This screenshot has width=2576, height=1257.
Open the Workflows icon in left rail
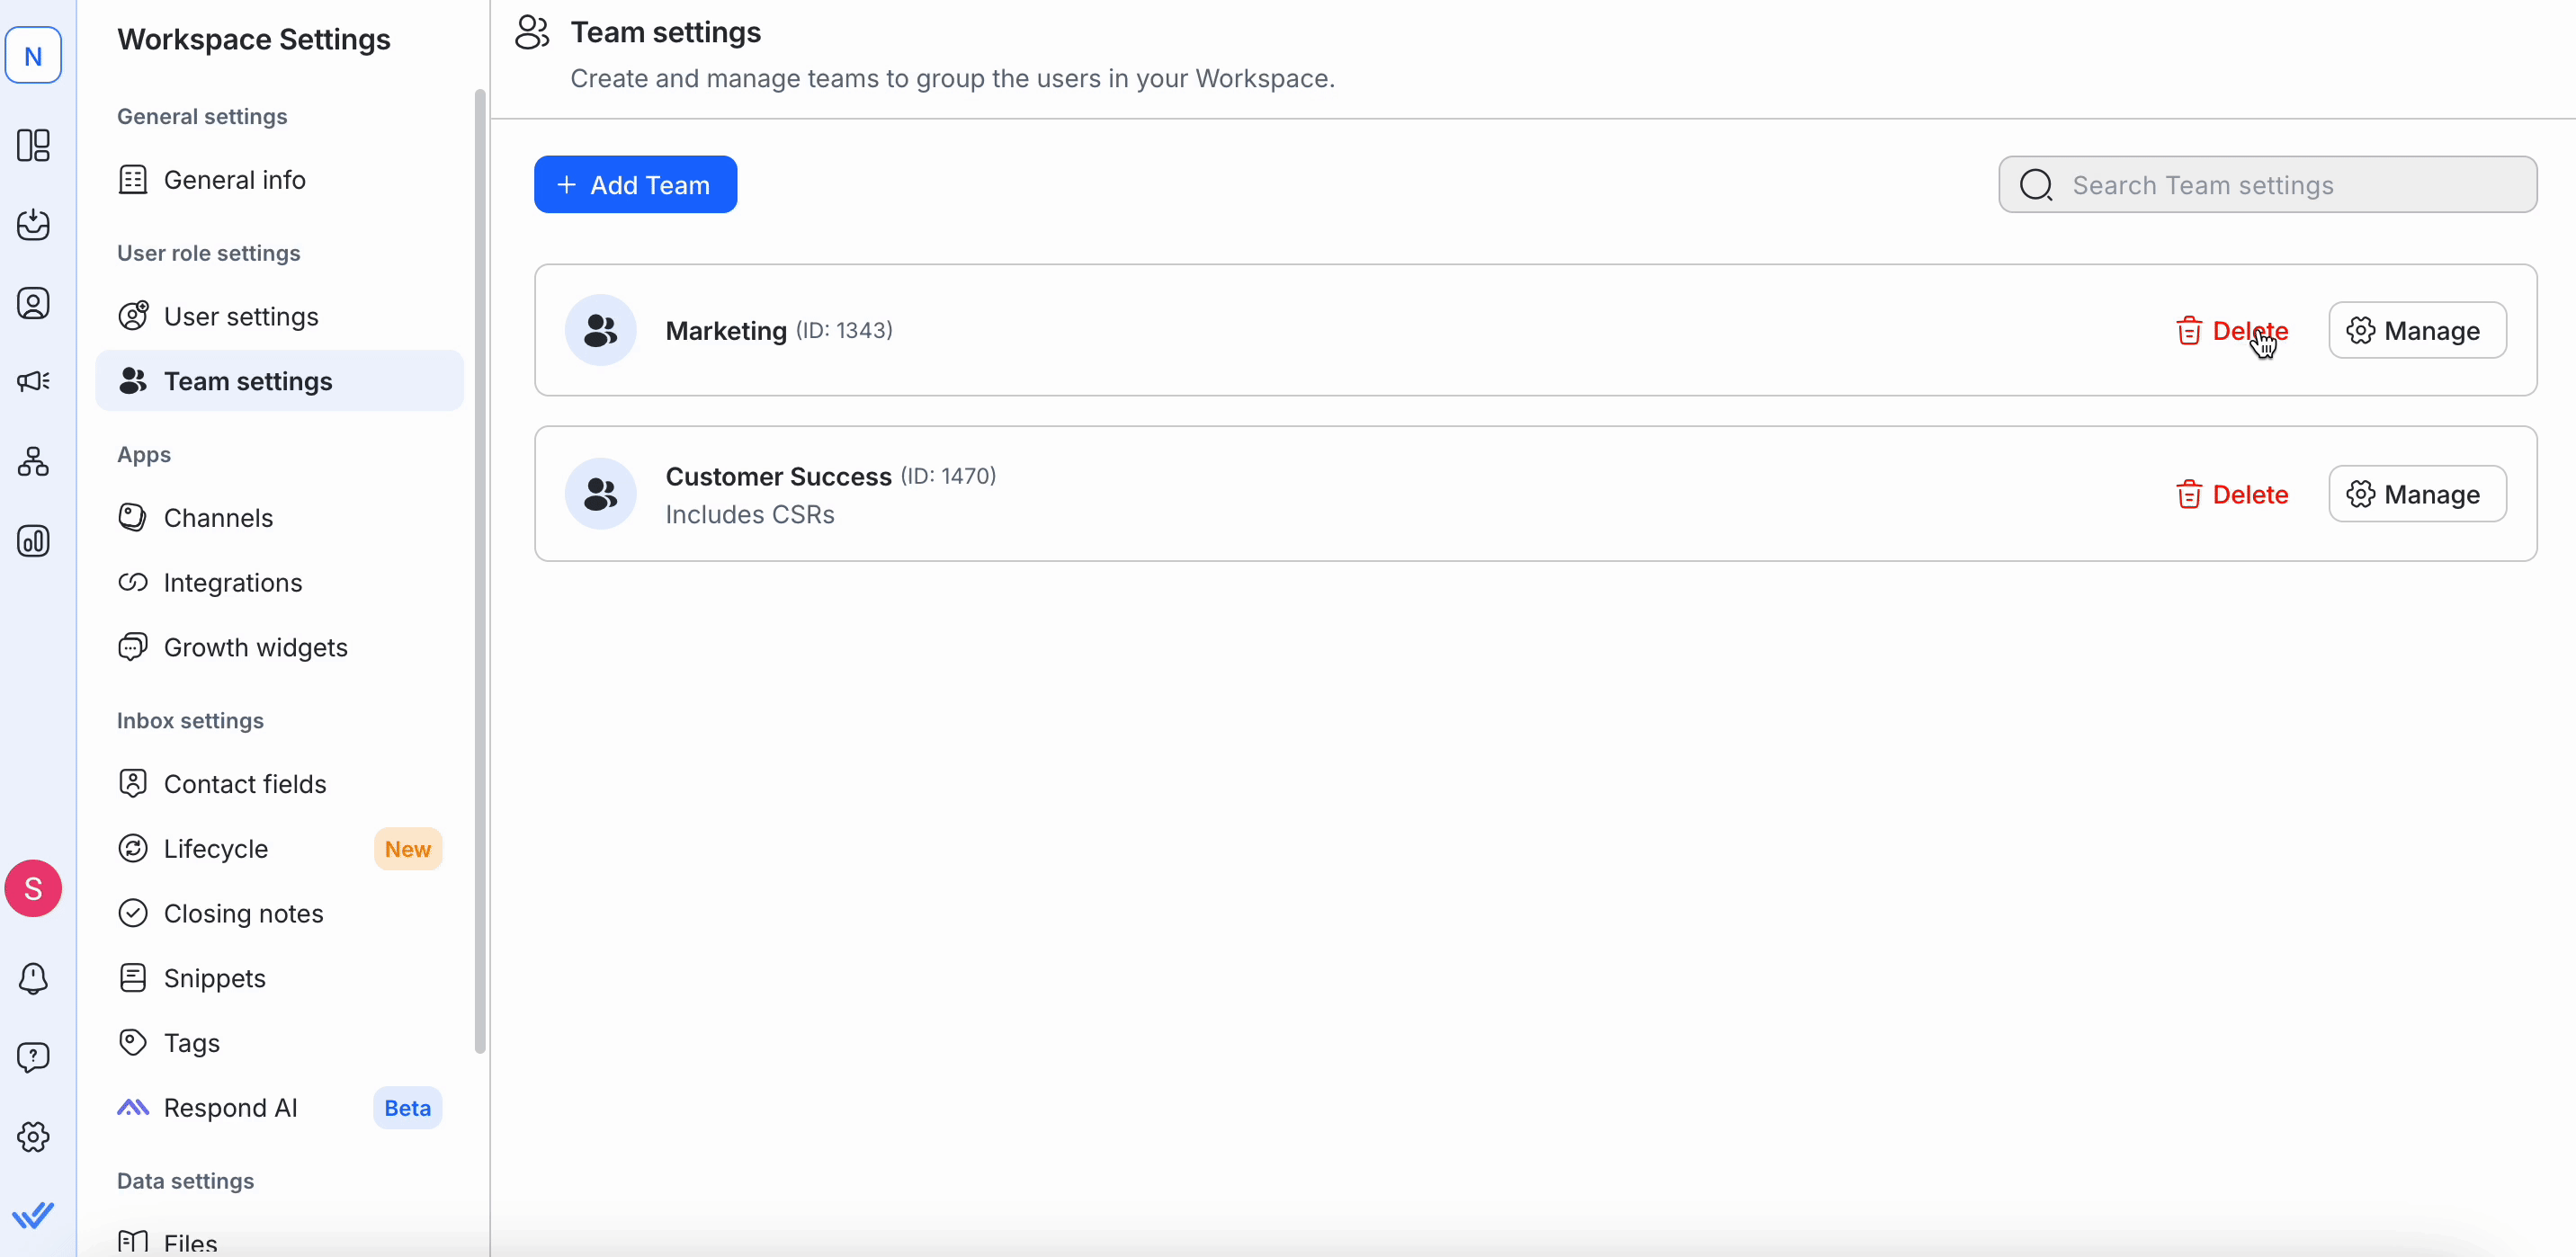[33, 461]
